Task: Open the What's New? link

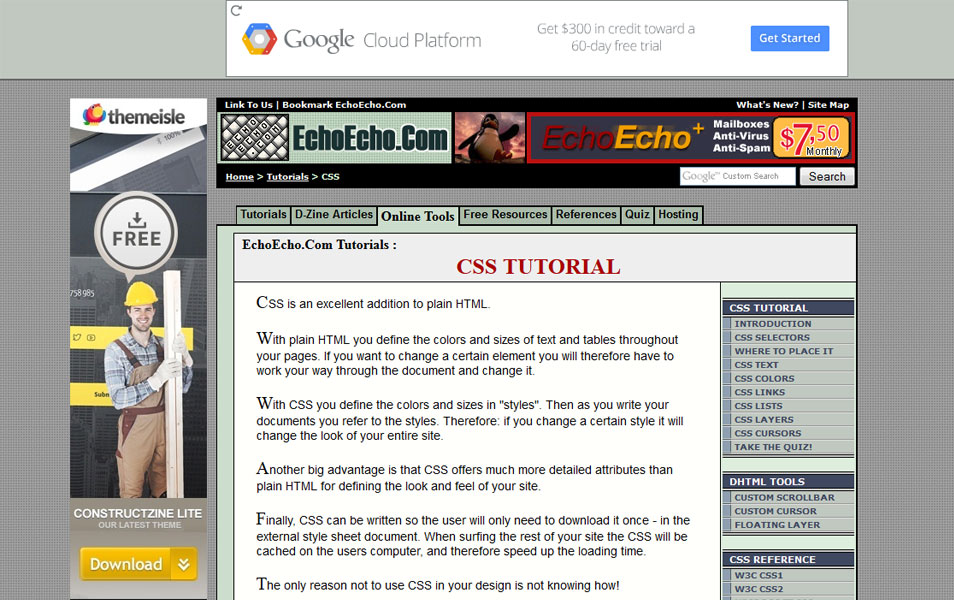Action: [x=767, y=105]
